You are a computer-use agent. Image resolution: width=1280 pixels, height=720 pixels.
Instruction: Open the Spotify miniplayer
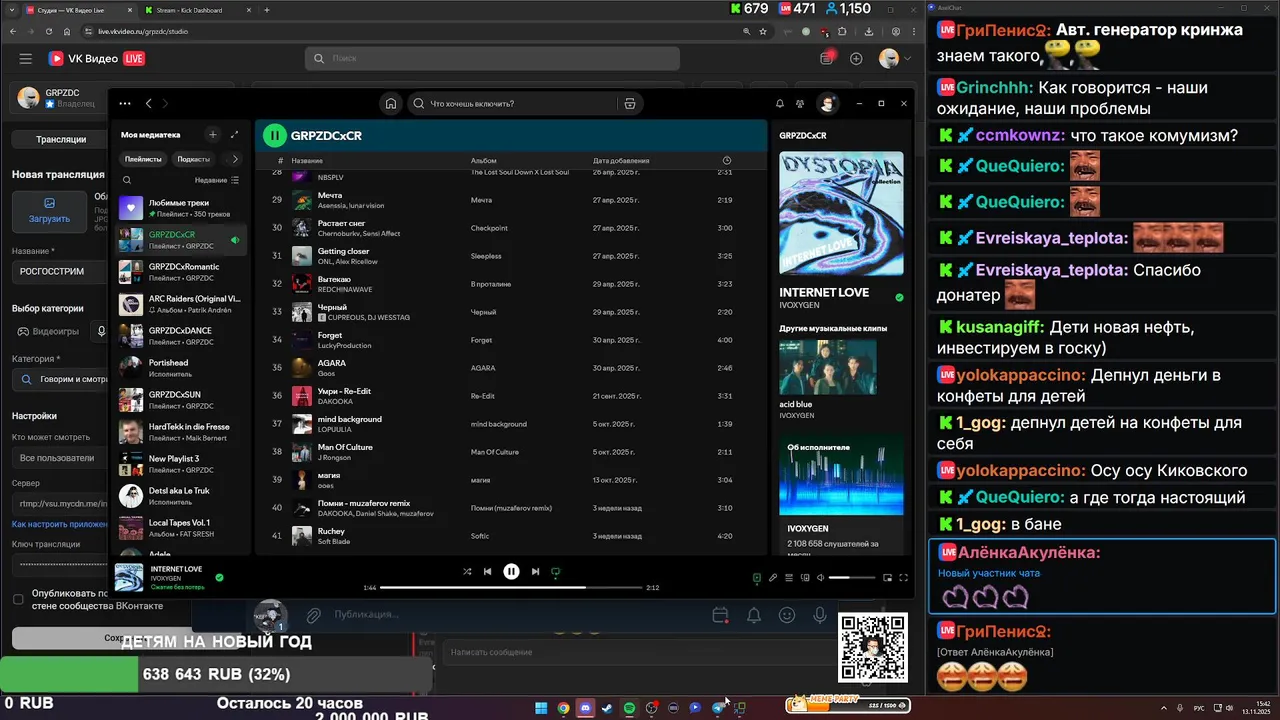(x=887, y=577)
